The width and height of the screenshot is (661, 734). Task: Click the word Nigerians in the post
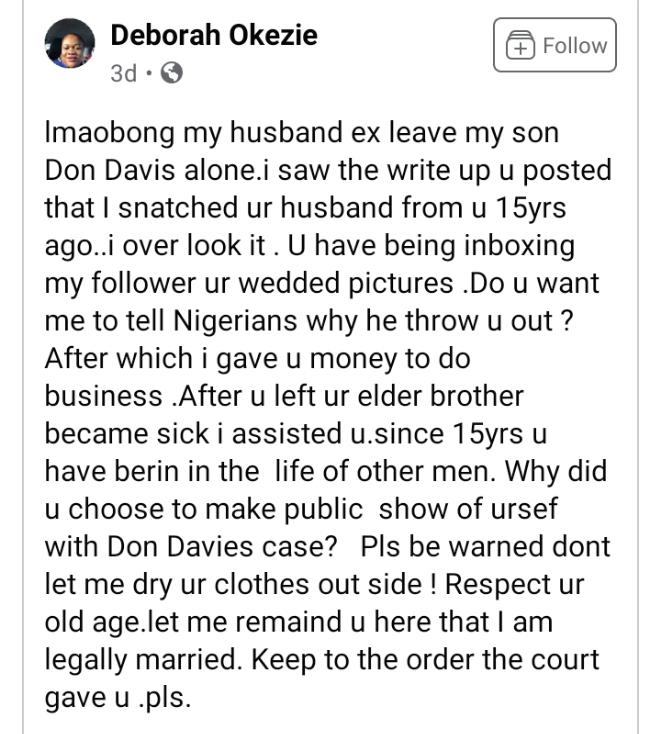point(235,321)
